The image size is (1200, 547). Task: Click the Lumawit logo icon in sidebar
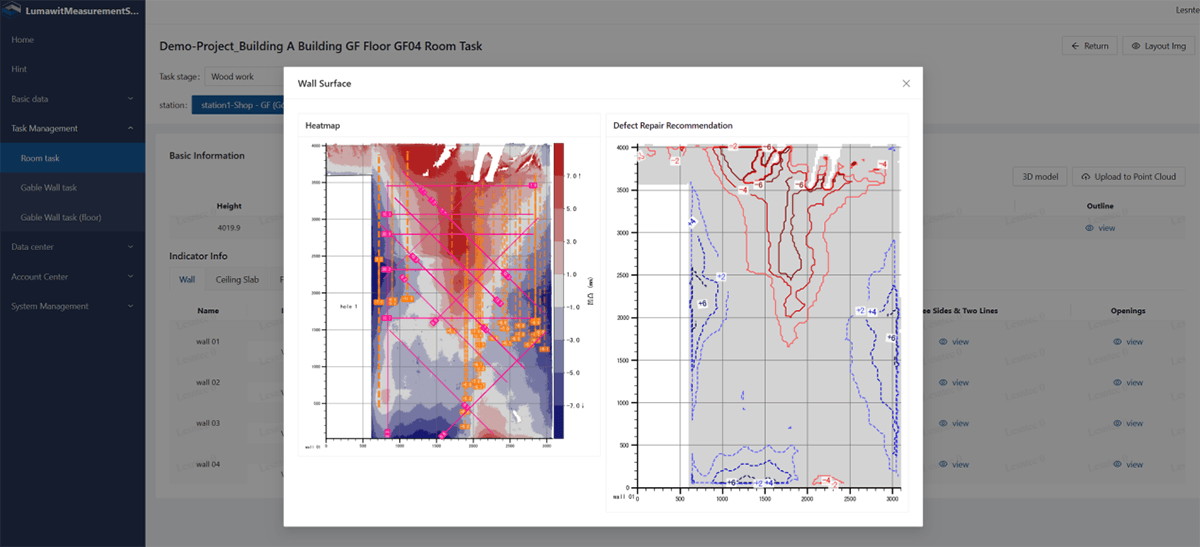[x=12, y=11]
